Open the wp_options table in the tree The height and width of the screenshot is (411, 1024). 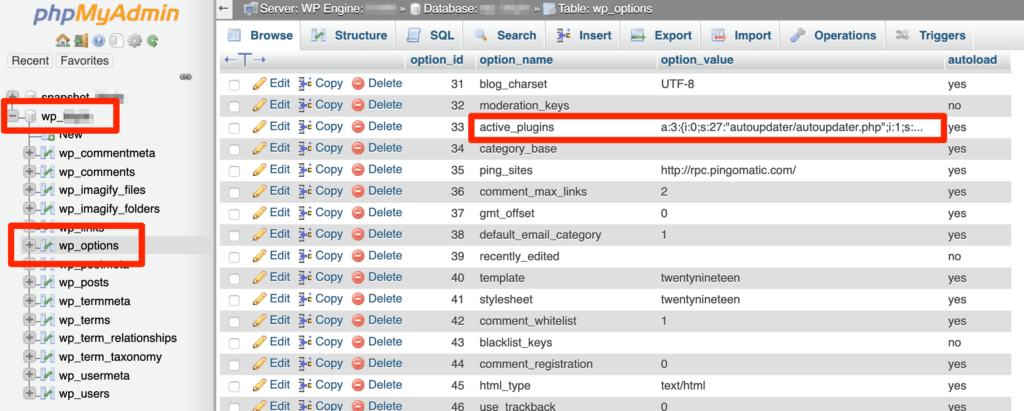point(88,246)
